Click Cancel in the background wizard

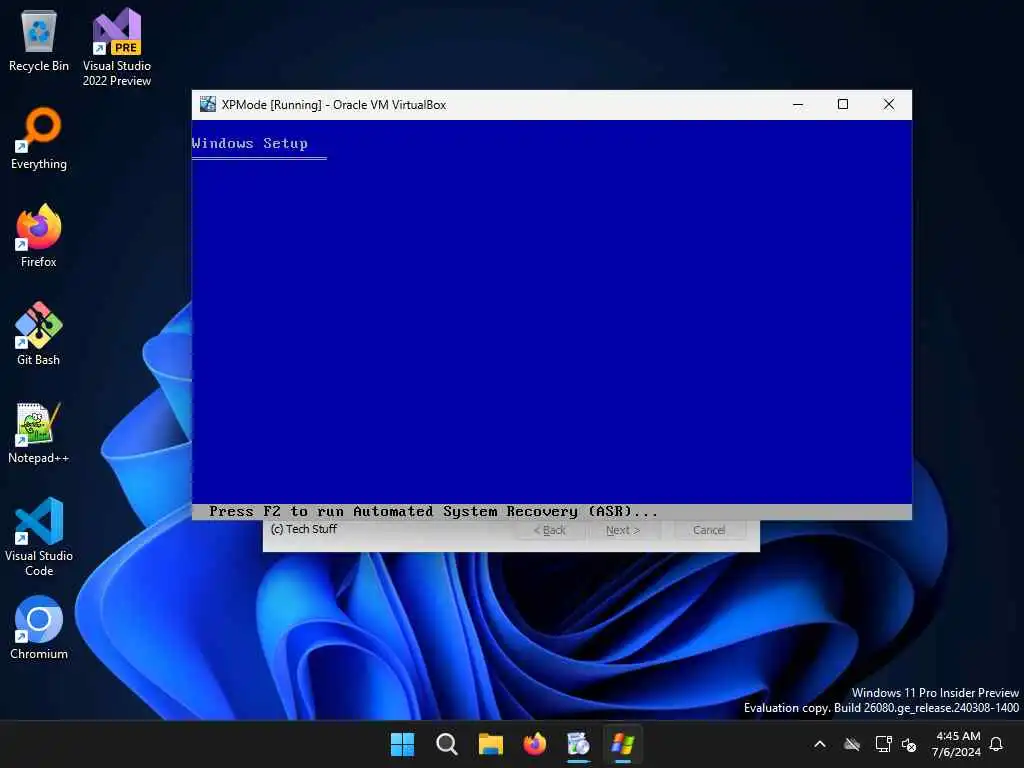pyautogui.click(x=709, y=530)
